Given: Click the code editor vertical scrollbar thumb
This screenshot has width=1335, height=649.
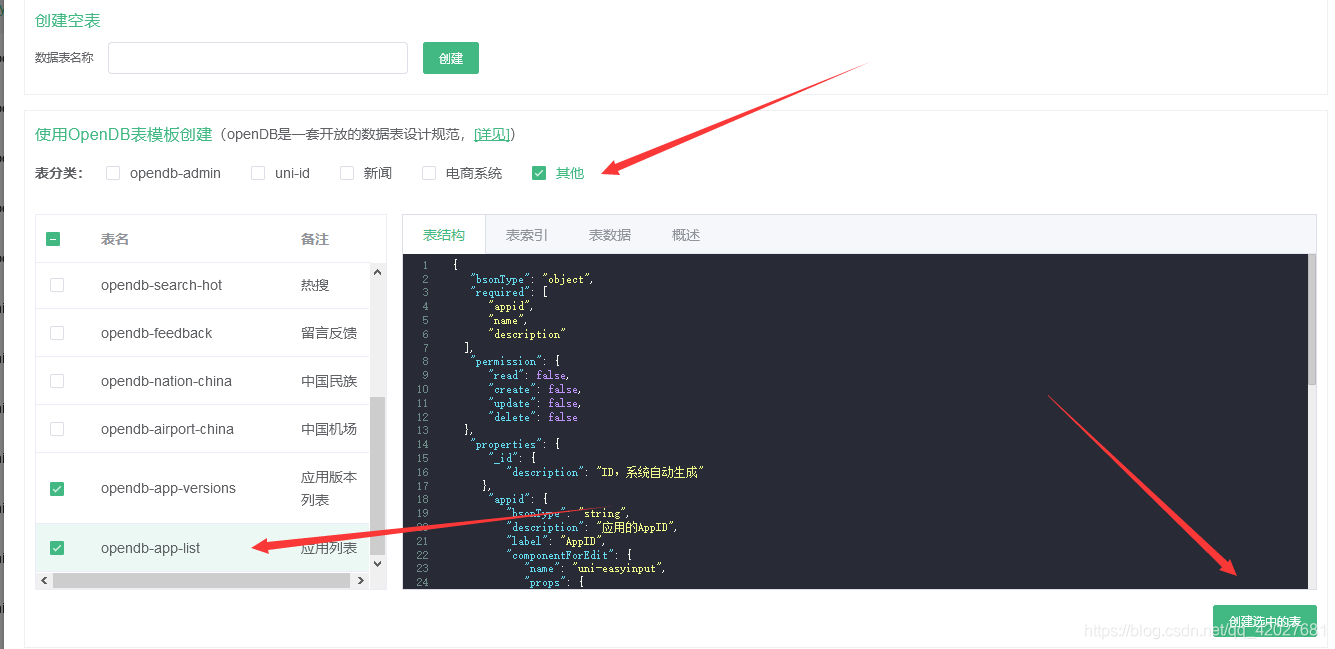Looking at the screenshot, I should (x=1312, y=320).
